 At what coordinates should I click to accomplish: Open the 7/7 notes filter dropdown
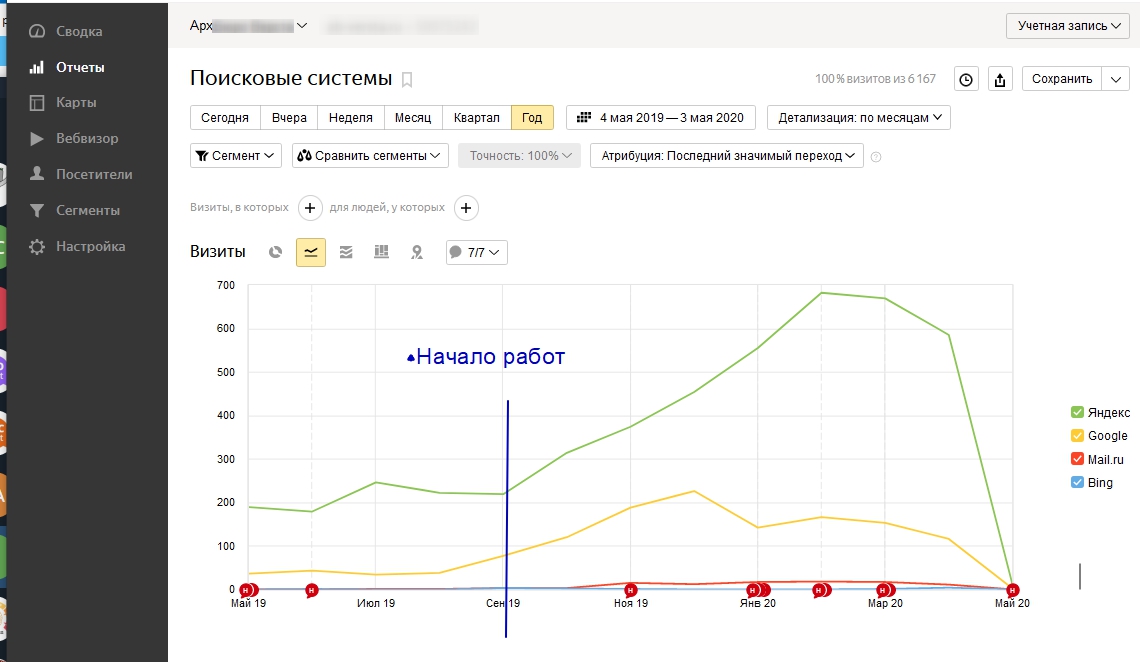[x=476, y=252]
